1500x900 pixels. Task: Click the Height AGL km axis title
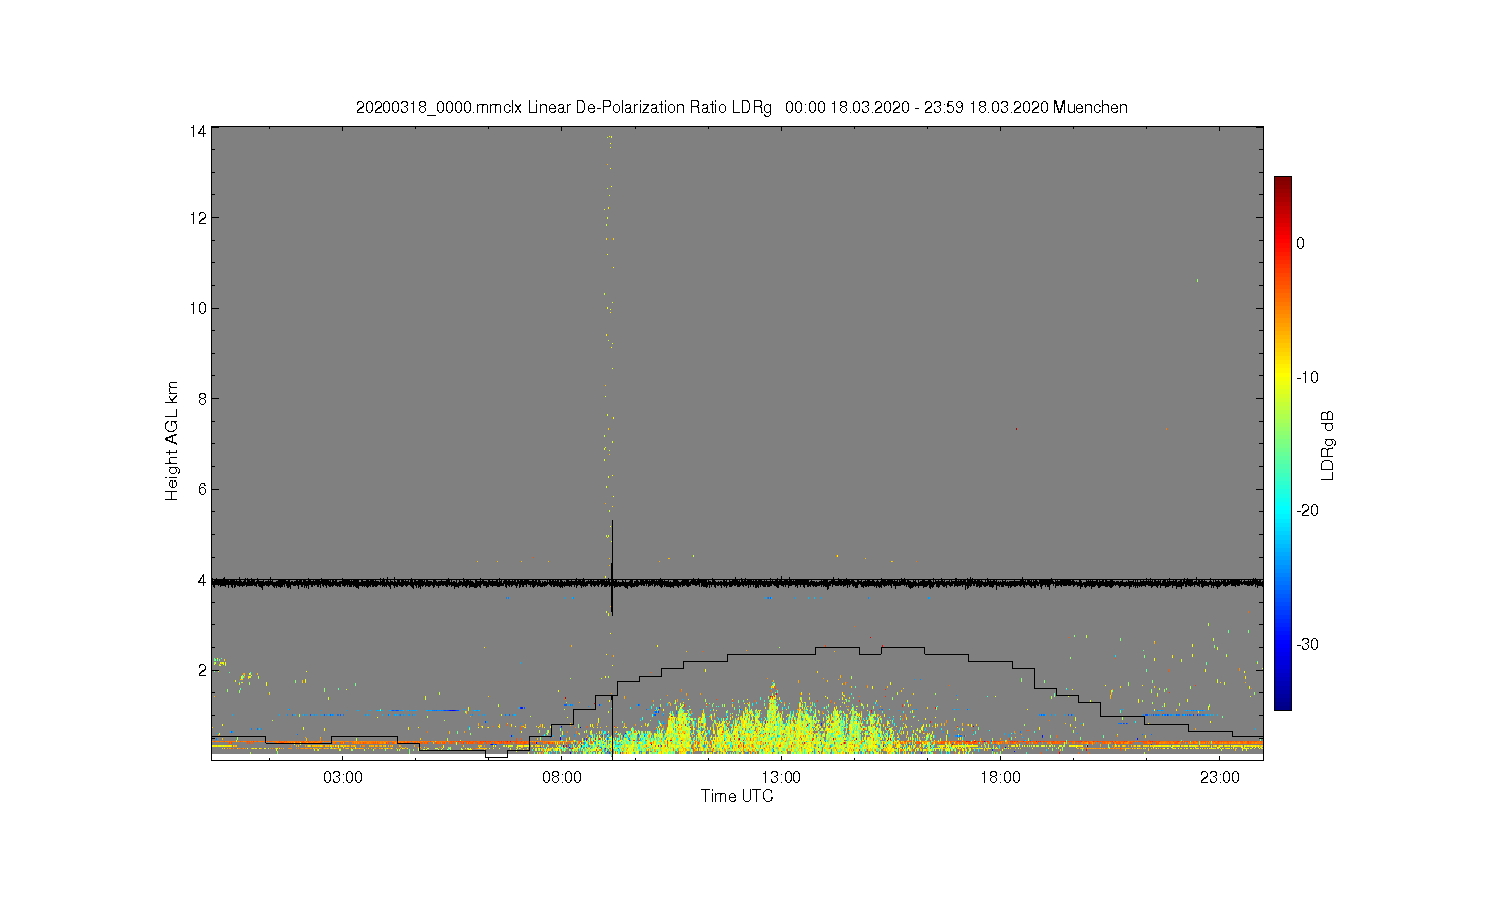(172, 441)
